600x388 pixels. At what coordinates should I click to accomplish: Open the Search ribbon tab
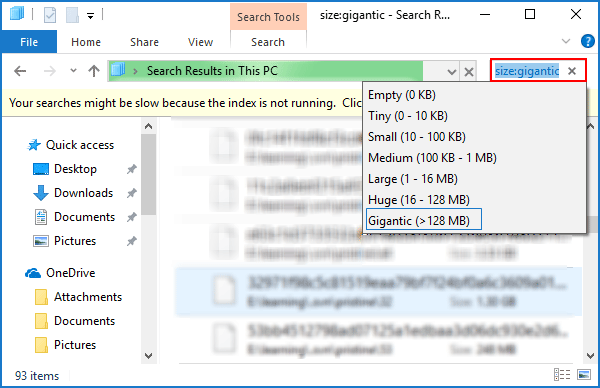(x=268, y=42)
